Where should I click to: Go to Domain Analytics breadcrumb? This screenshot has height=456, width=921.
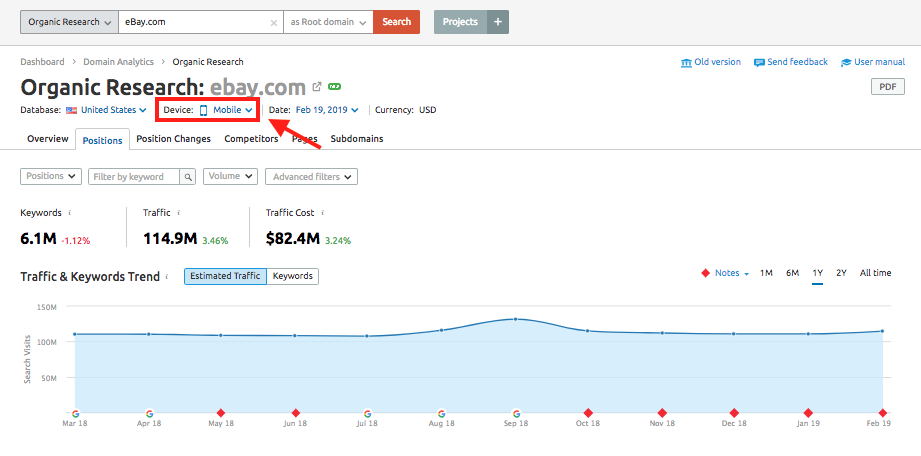(x=118, y=62)
